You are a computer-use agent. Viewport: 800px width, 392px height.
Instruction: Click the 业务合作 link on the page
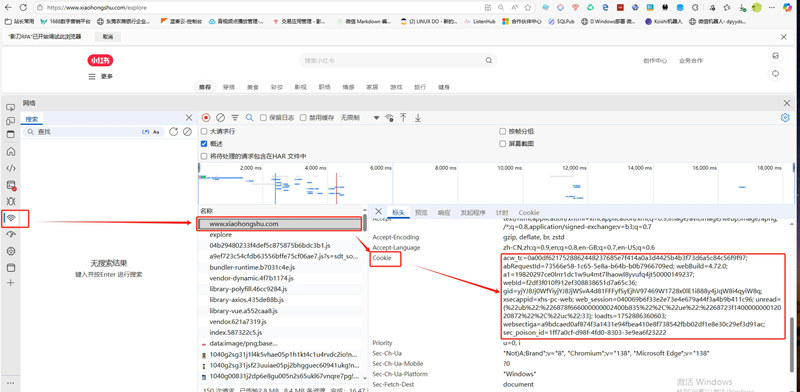[x=691, y=60]
